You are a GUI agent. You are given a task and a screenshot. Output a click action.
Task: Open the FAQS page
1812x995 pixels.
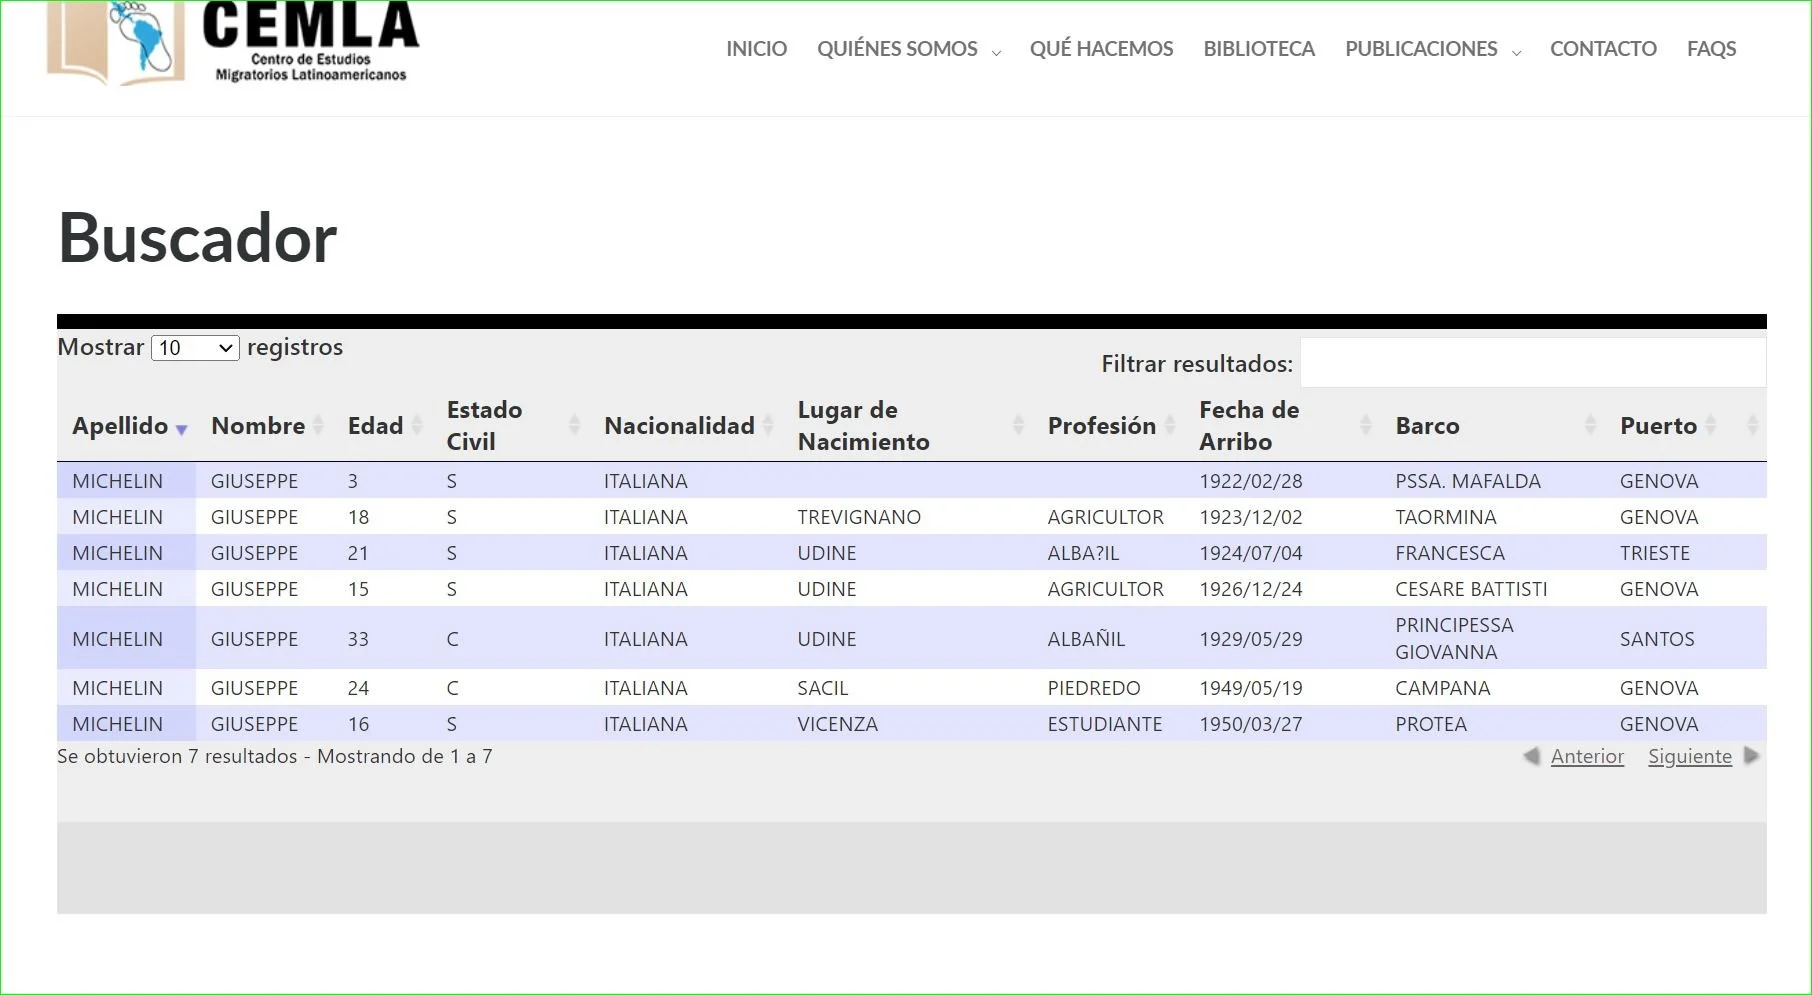coord(1711,49)
